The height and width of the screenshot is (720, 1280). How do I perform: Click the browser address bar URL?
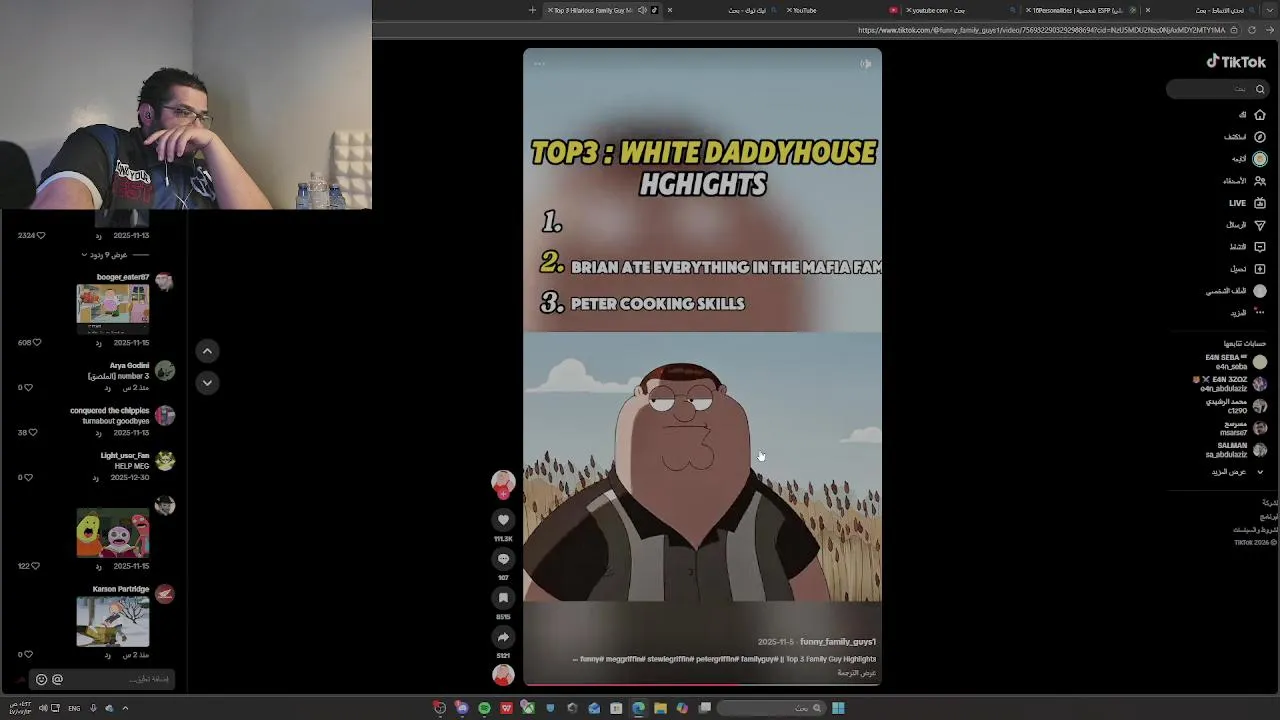click(1040, 30)
